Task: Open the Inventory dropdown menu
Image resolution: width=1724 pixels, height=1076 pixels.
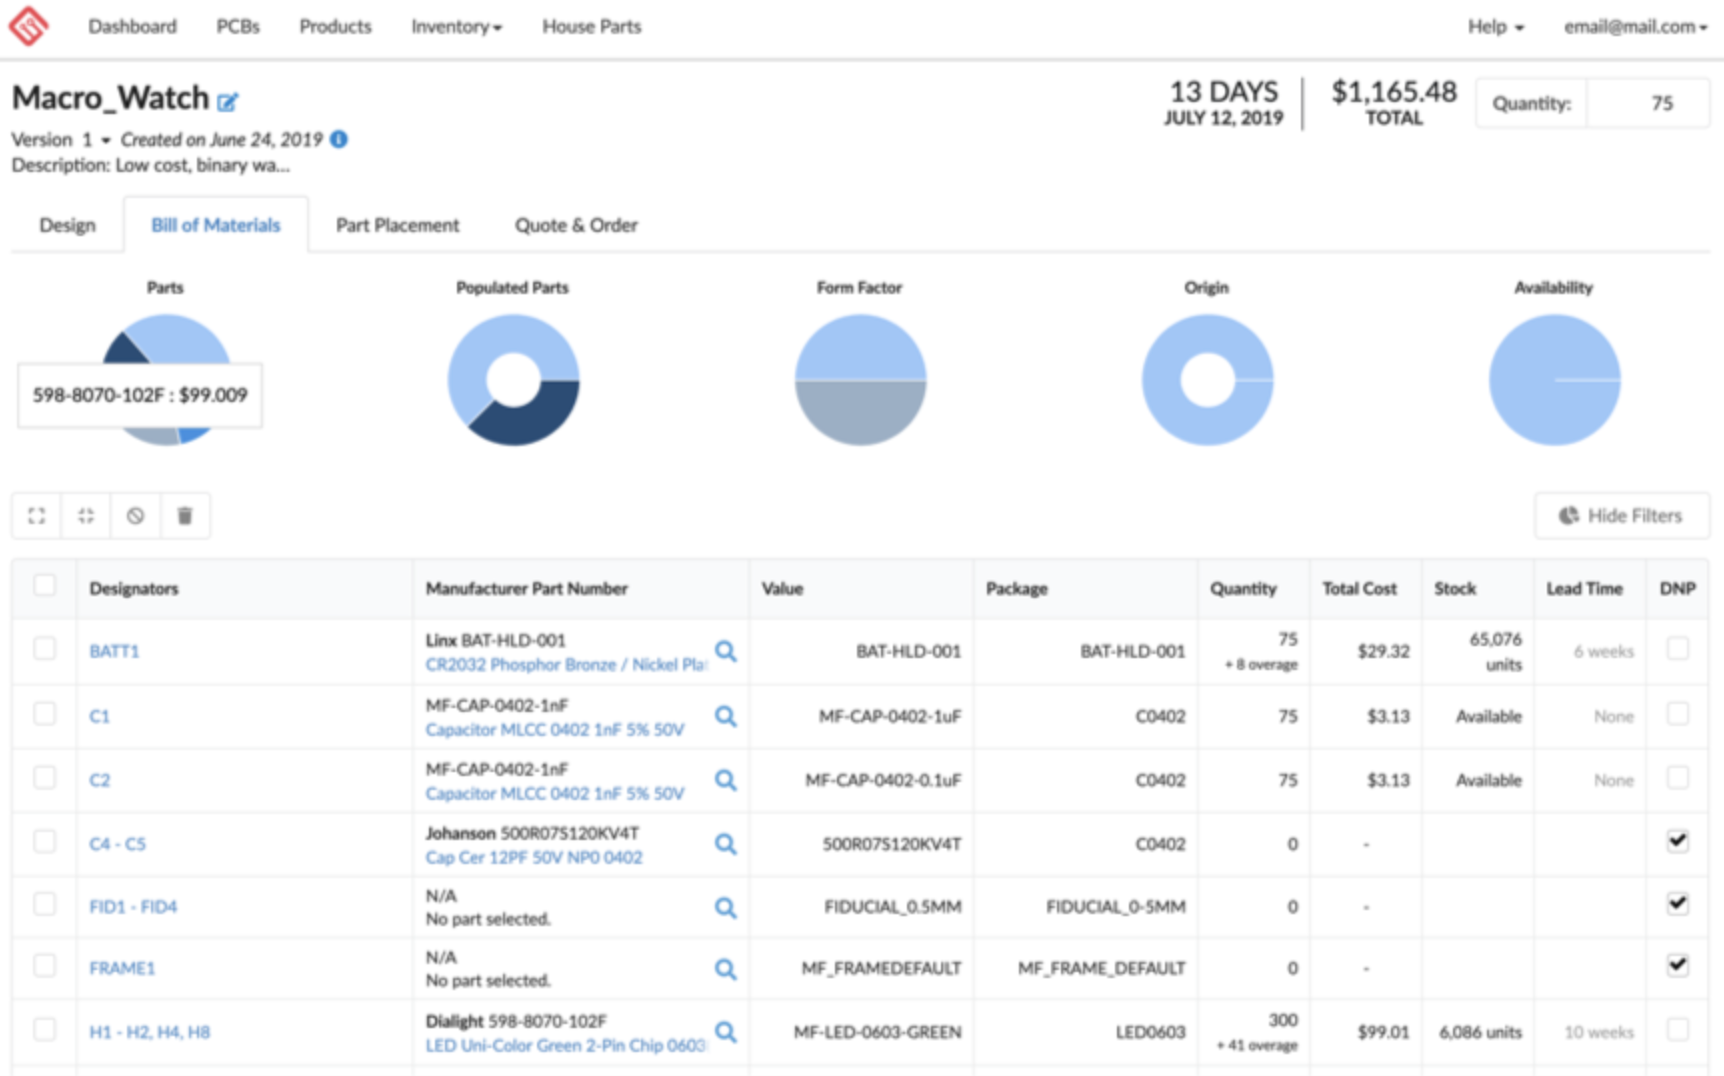Action: (x=456, y=27)
